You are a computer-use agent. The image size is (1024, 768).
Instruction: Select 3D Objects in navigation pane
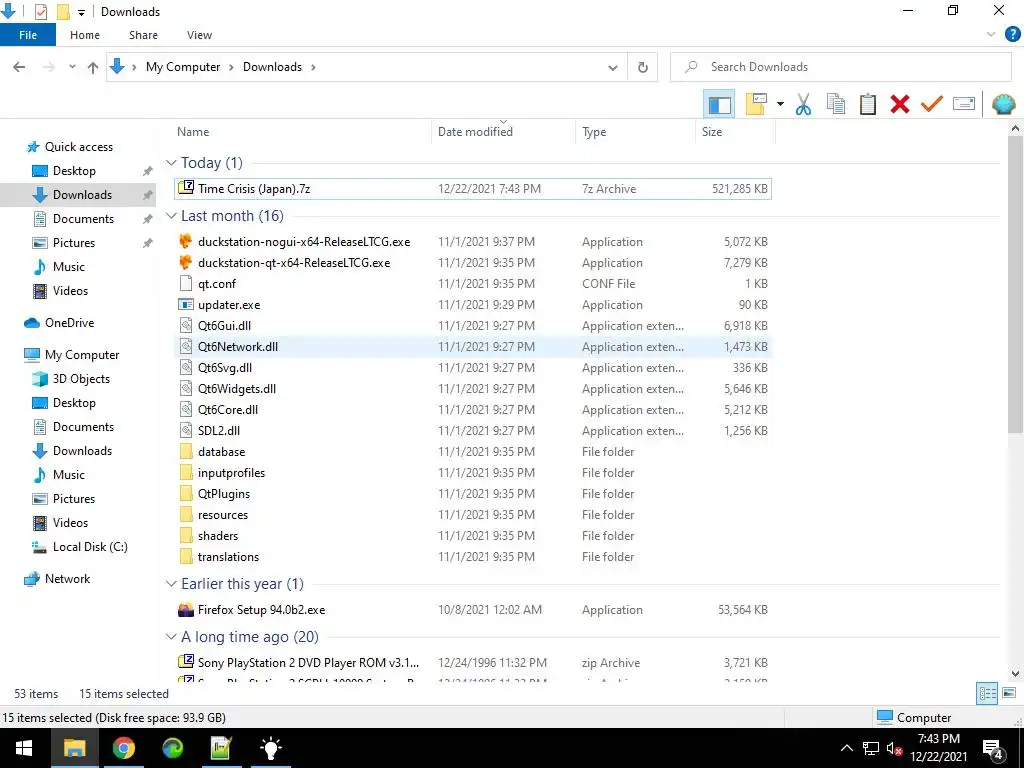pyautogui.click(x=81, y=379)
